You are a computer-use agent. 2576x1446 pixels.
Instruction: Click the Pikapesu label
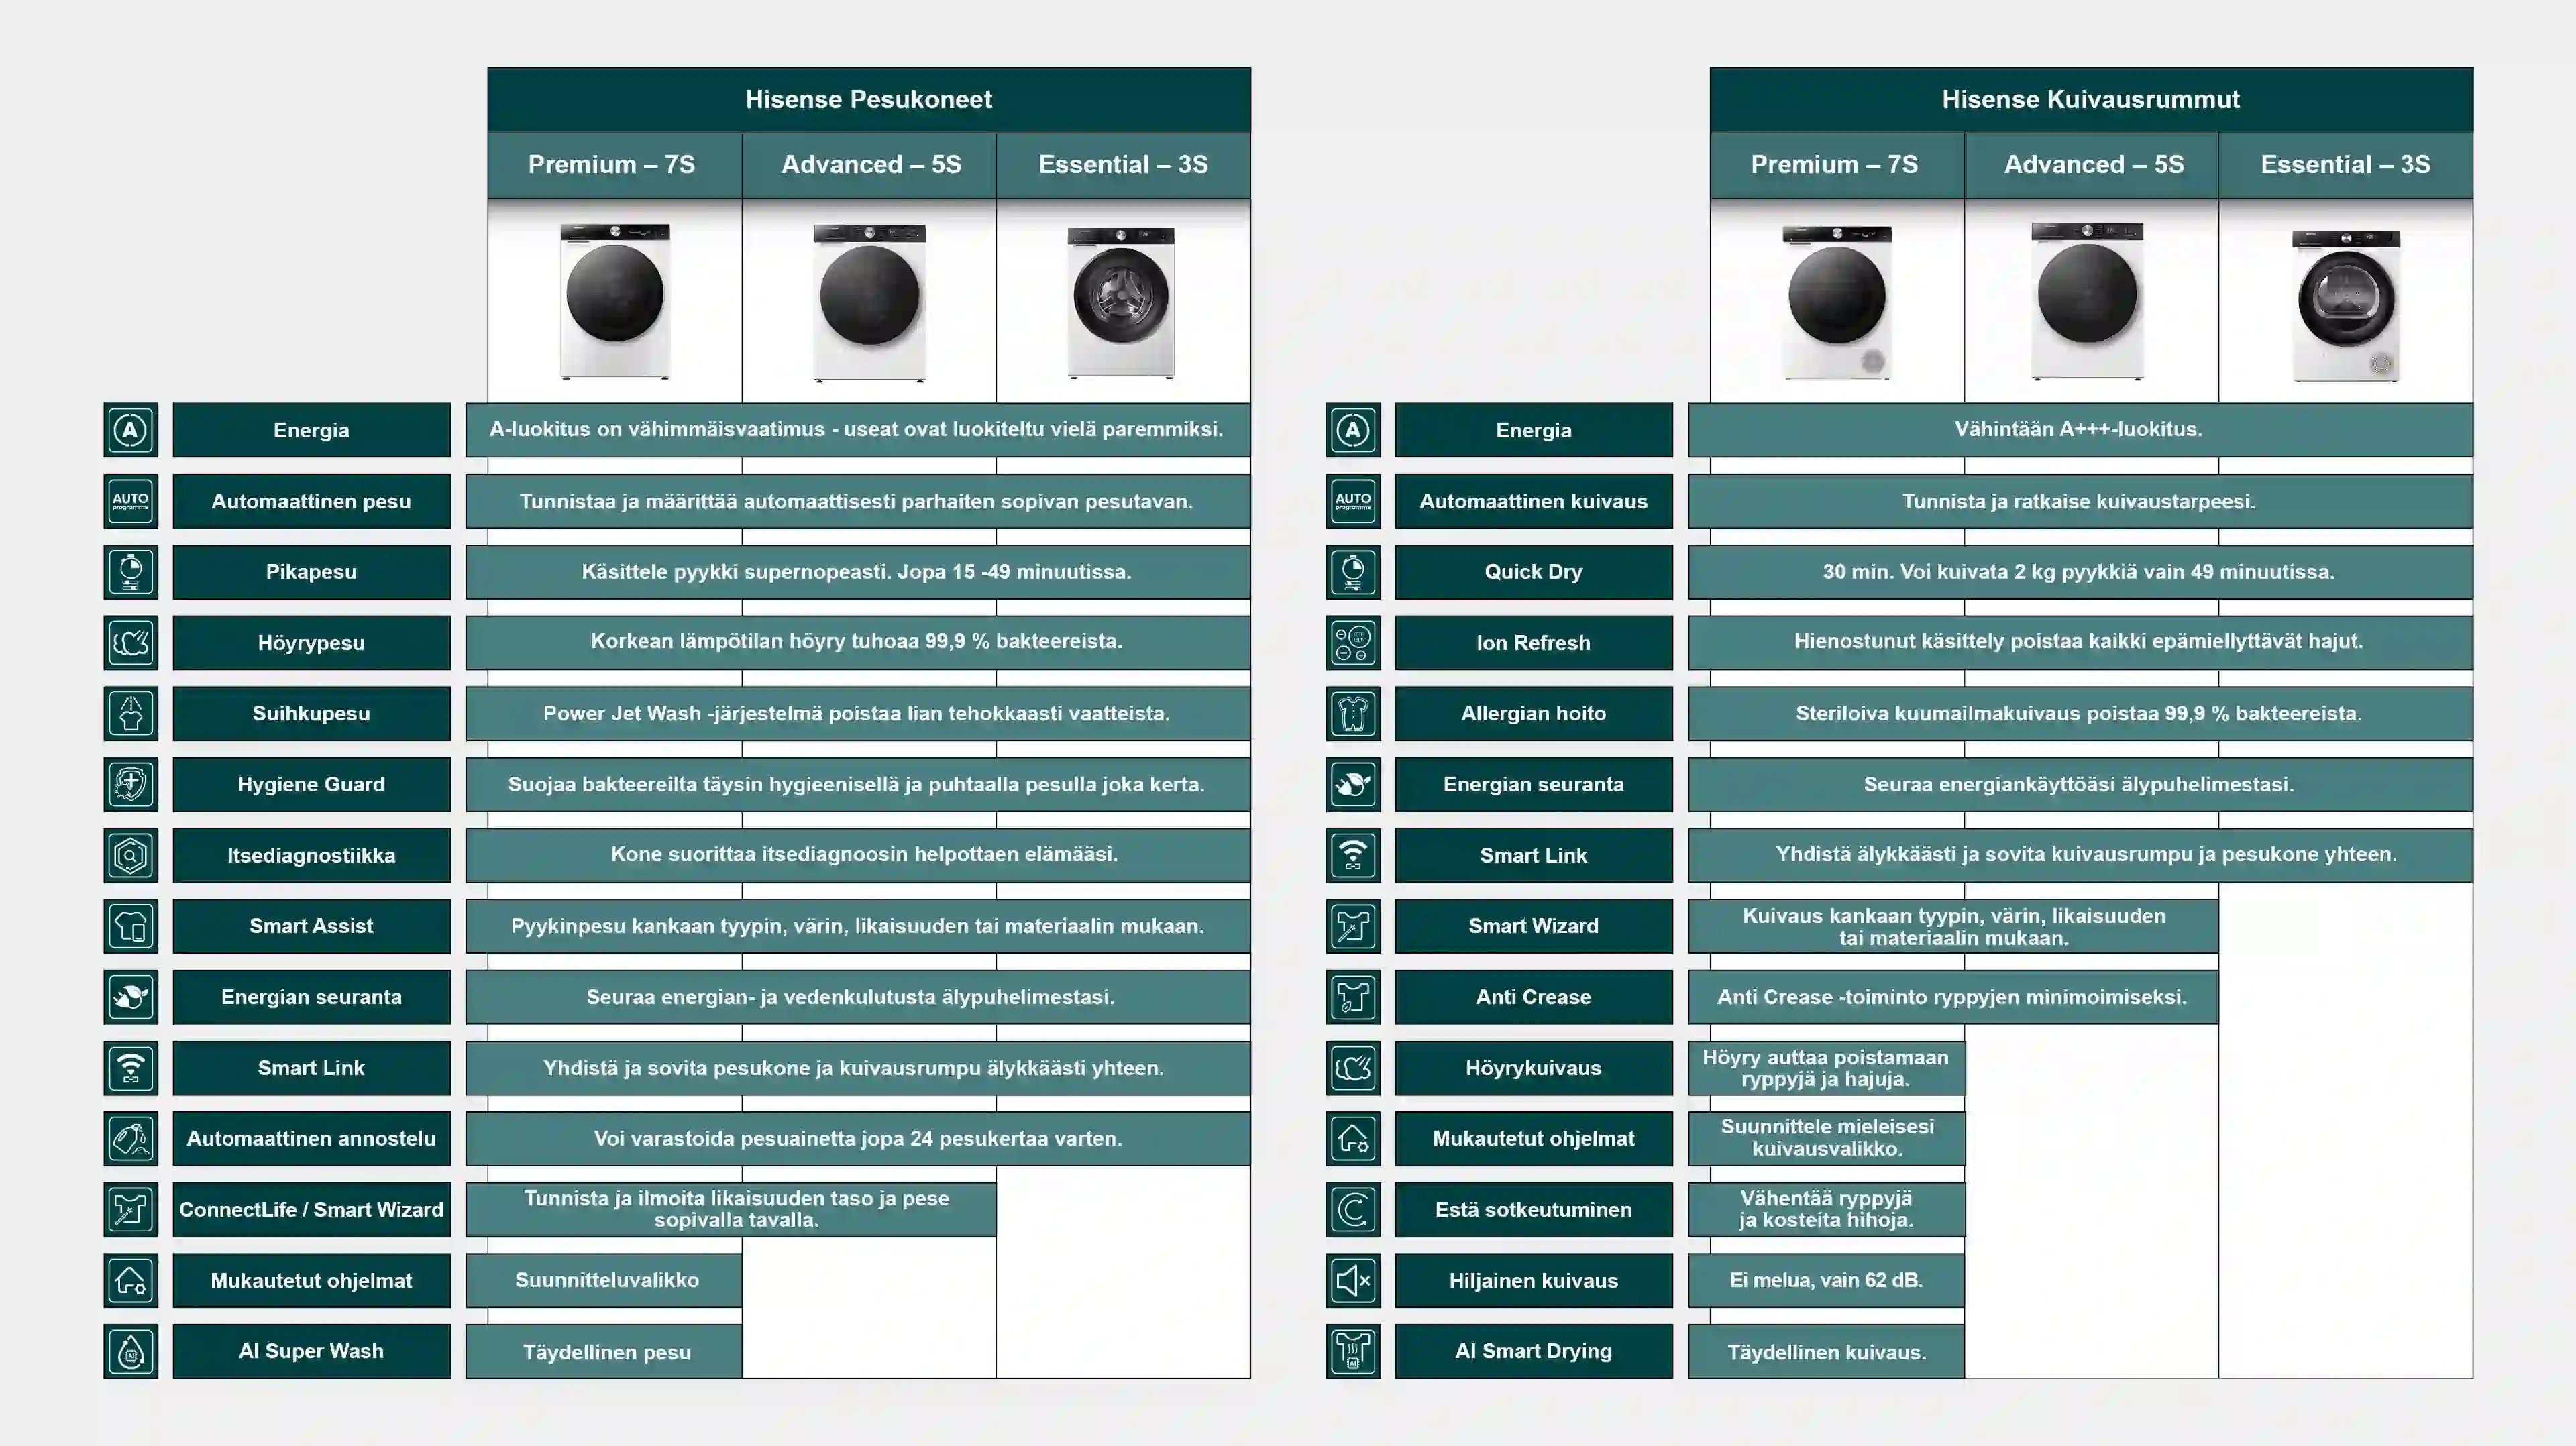[311, 572]
